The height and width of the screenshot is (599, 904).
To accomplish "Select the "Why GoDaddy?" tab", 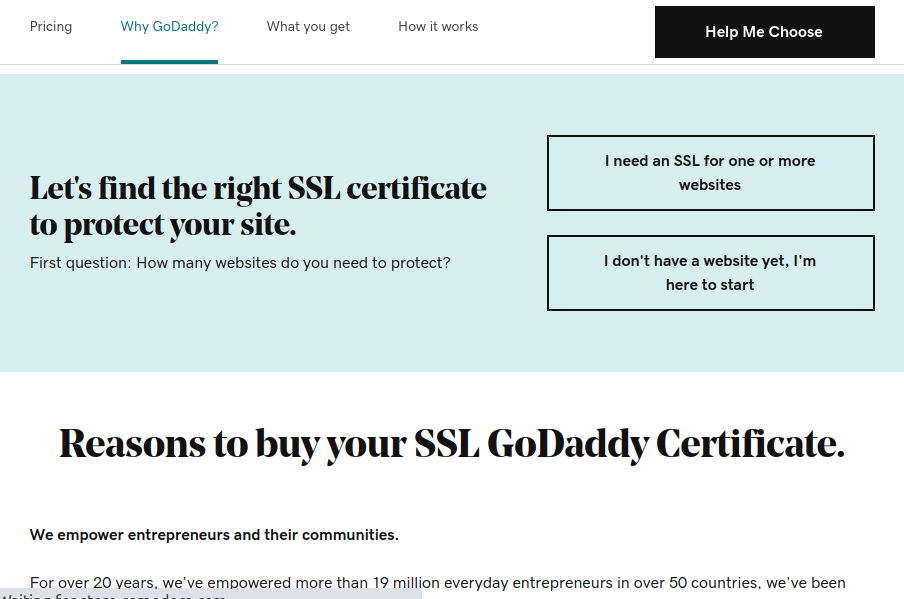I will click(x=169, y=27).
